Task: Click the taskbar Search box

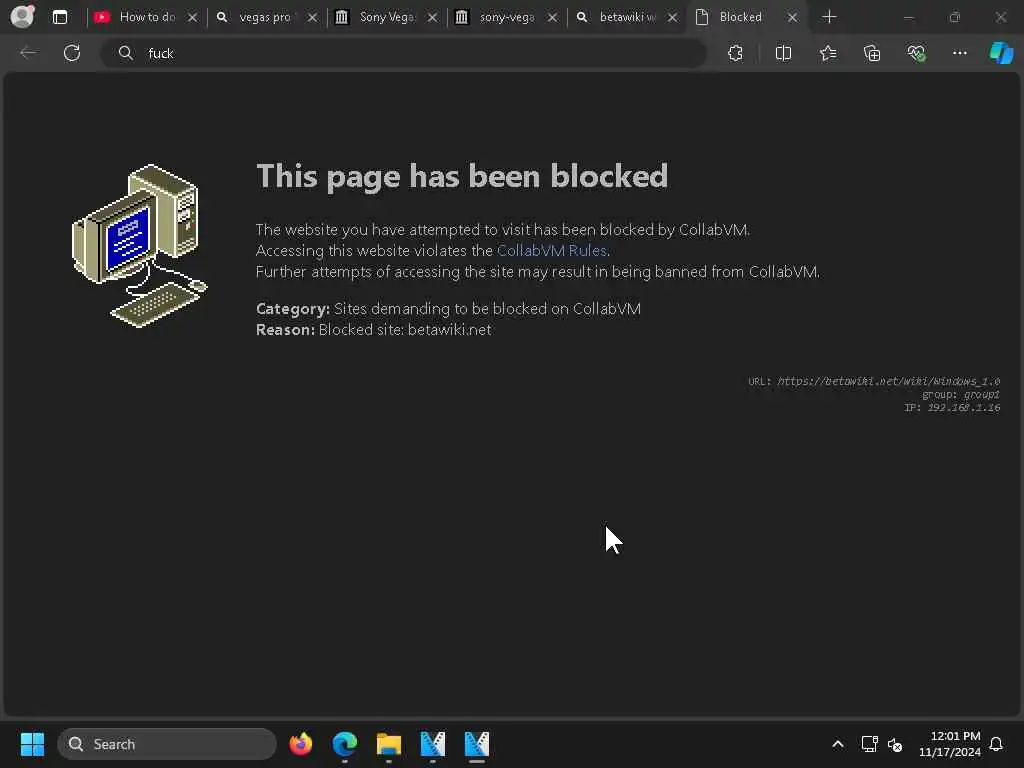Action: (167, 744)
